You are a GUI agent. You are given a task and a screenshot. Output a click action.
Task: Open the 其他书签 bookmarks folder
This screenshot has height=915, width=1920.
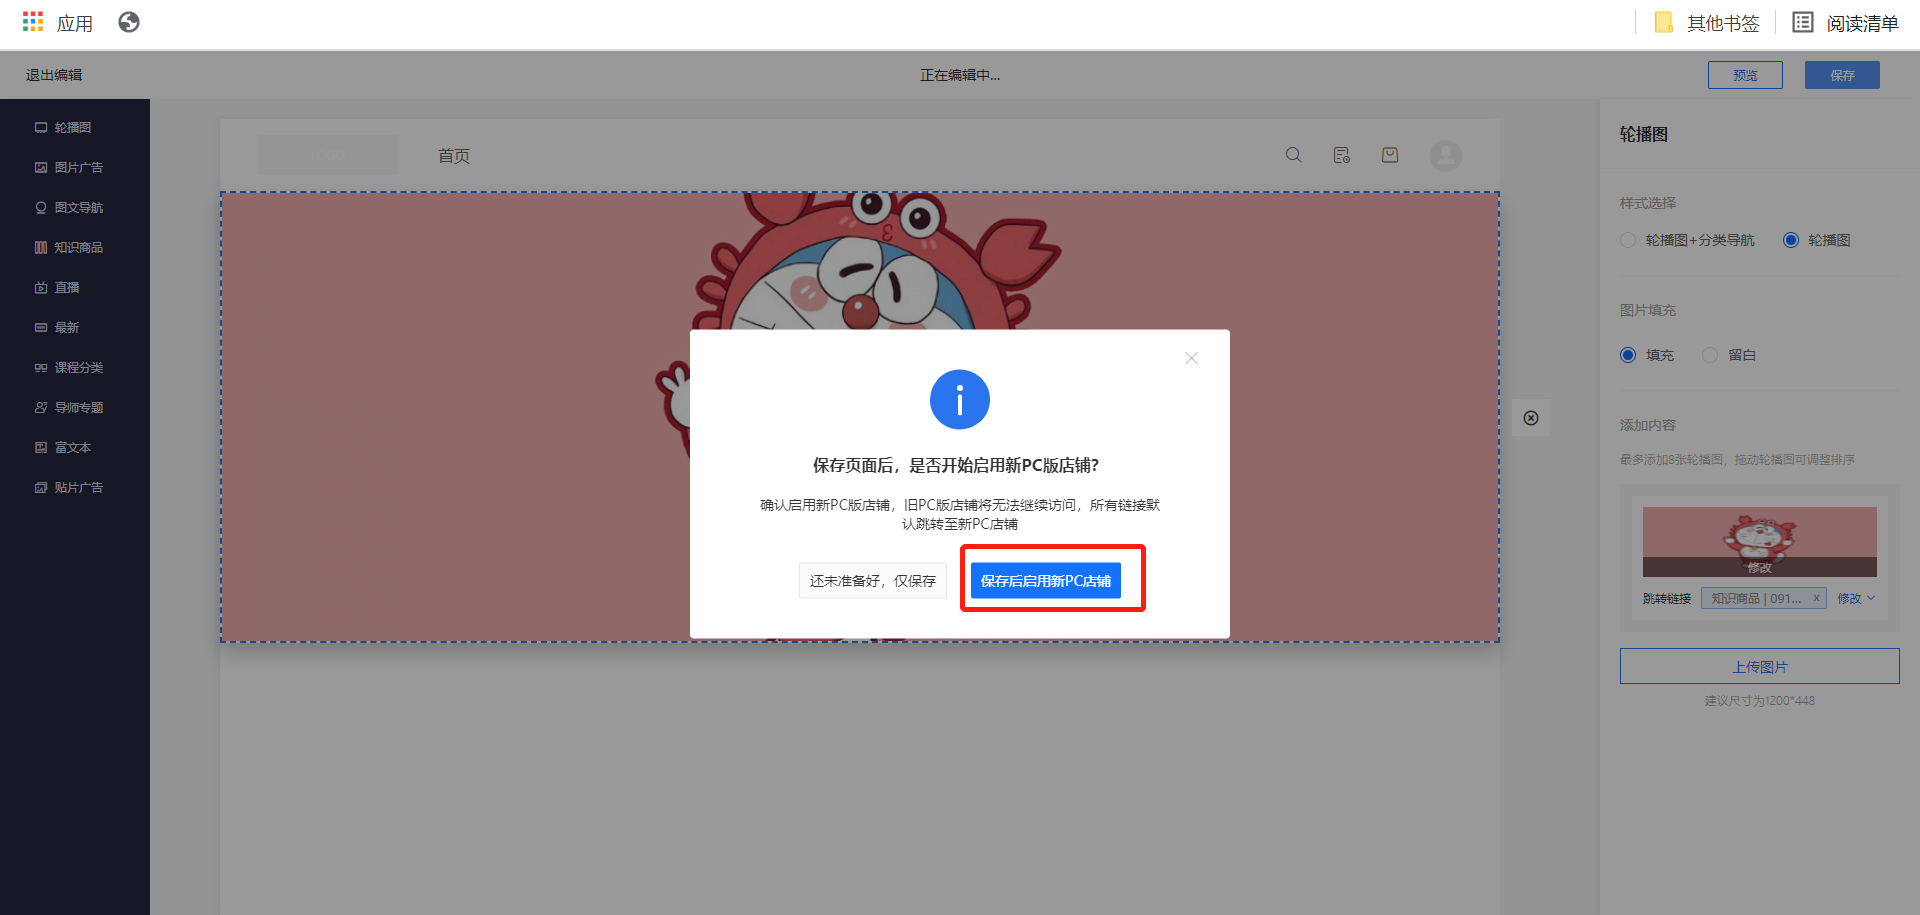(1707, 23)
